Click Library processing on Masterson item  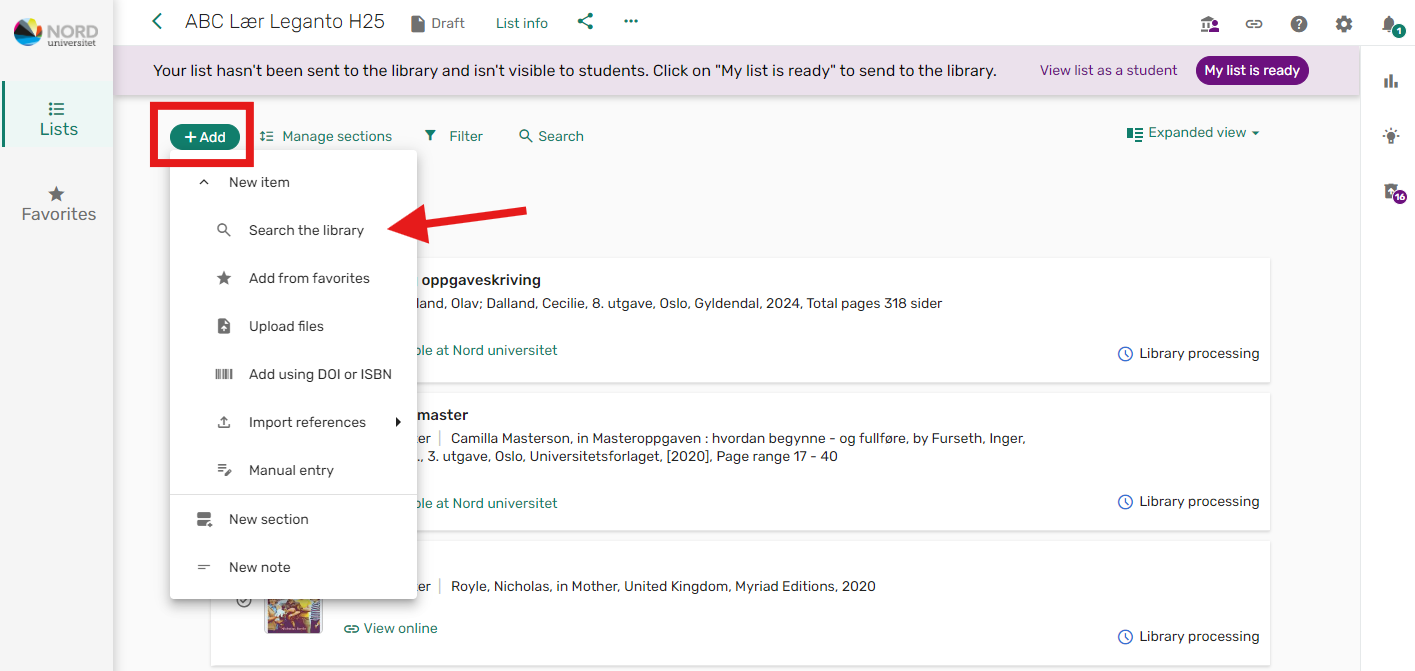[x=1188, y=501]
